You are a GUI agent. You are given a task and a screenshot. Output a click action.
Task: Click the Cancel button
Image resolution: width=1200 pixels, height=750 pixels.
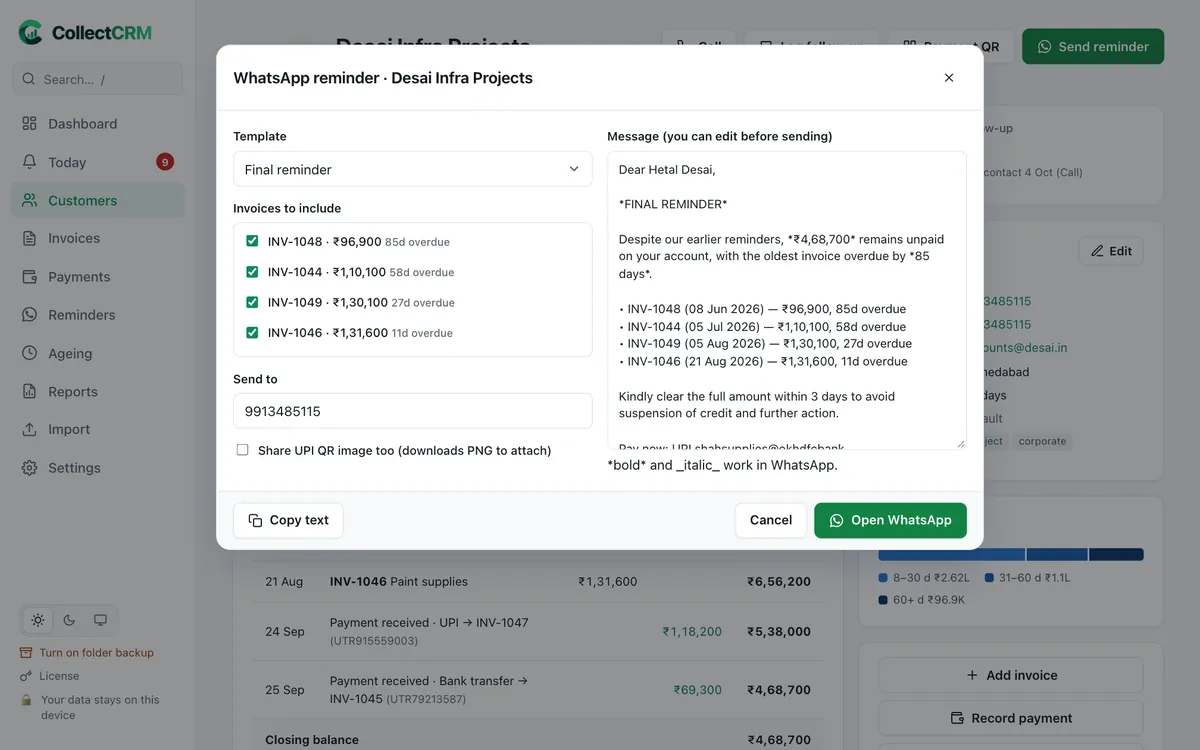(771, 520)
